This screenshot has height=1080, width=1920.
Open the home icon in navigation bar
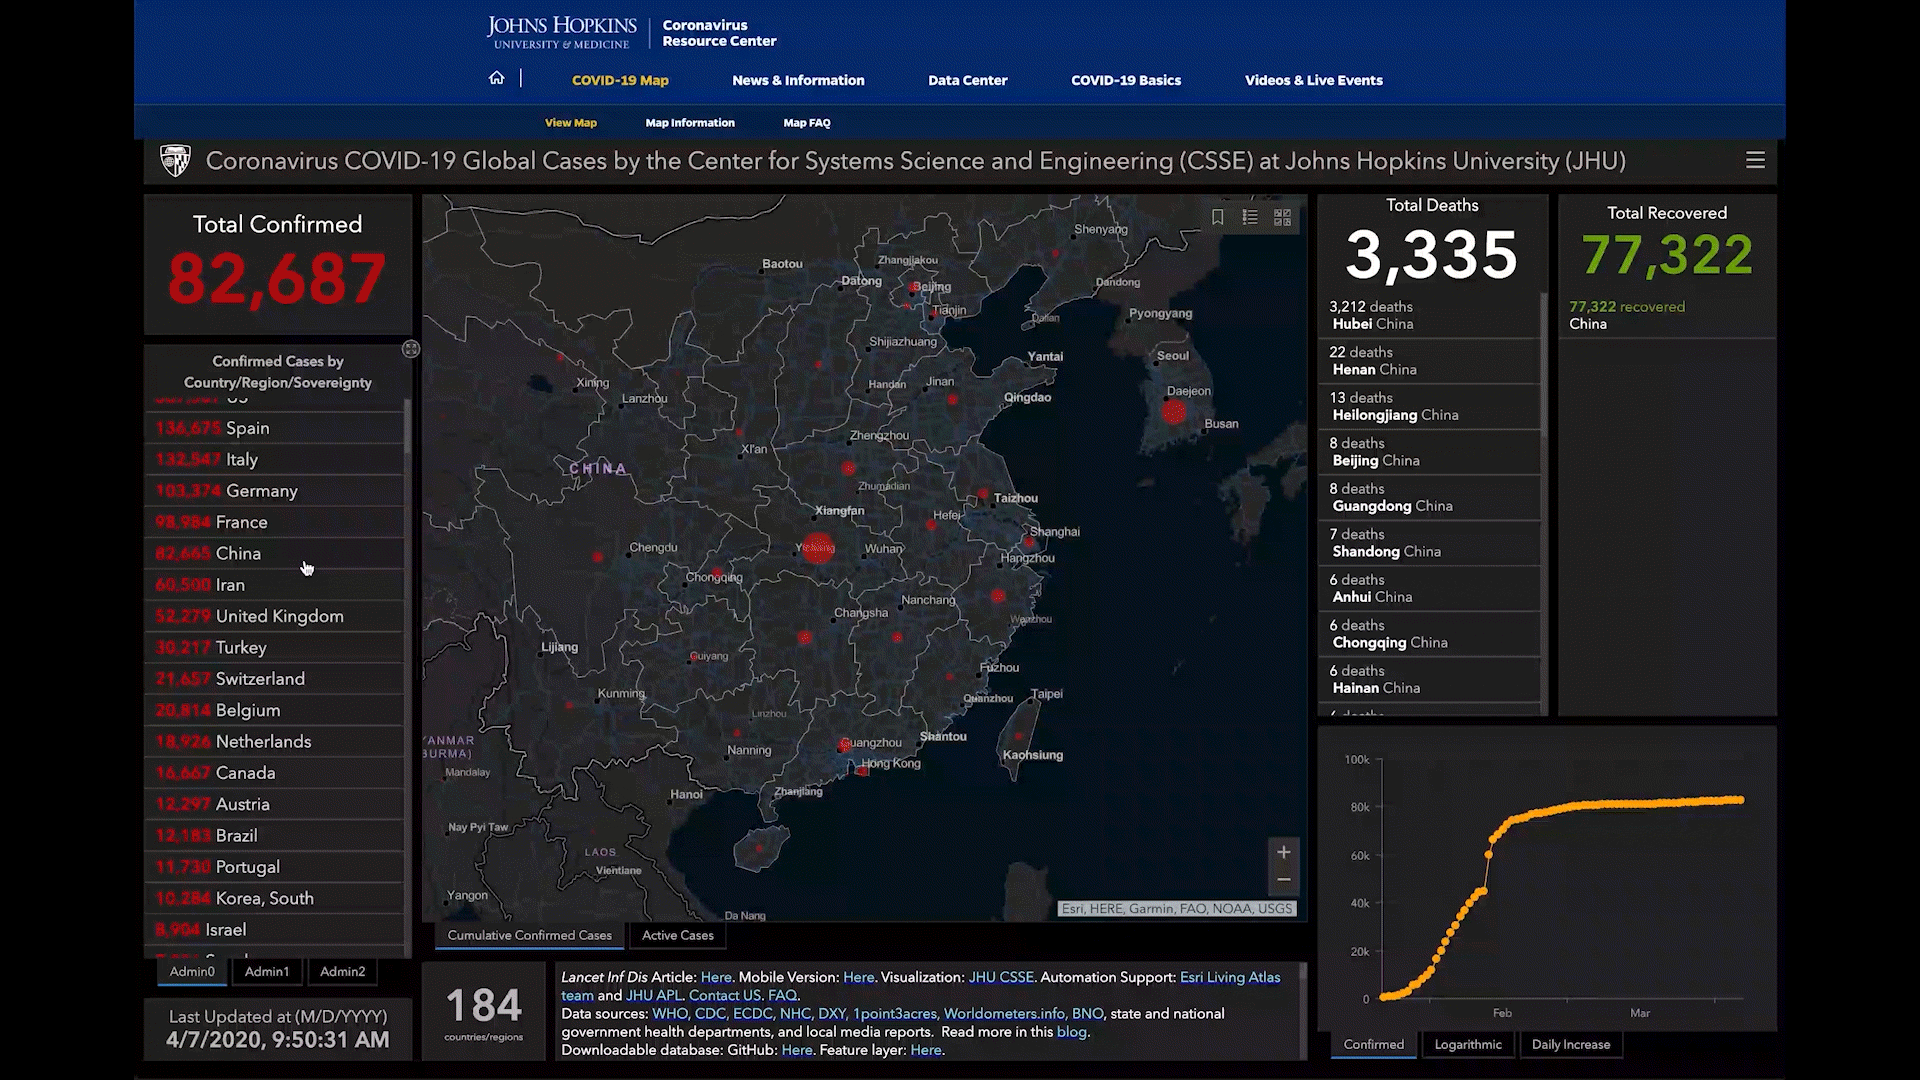497,78
